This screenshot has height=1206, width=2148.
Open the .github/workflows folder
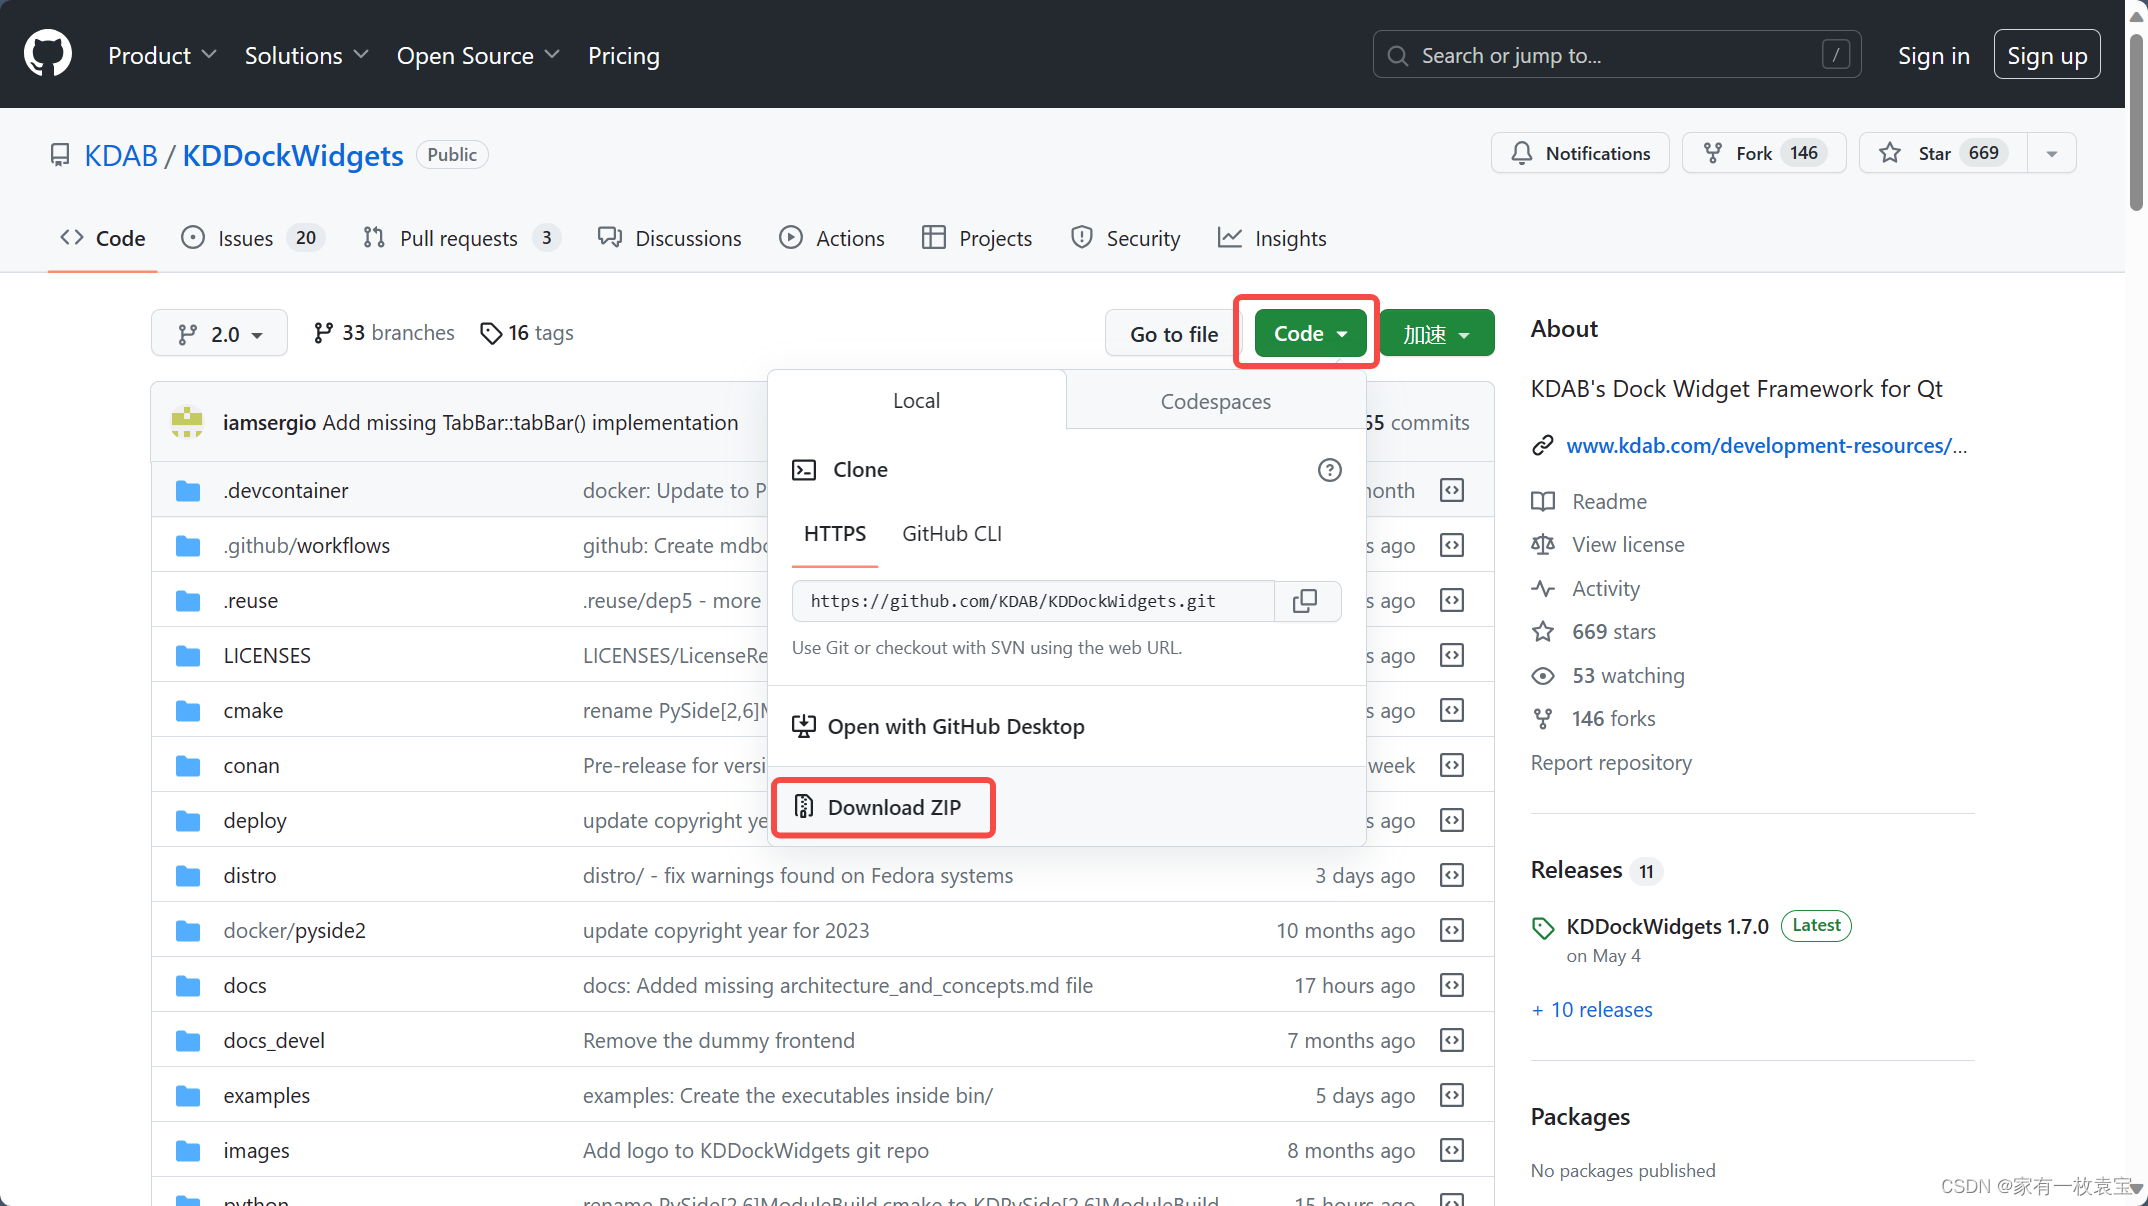coord(307,545)
